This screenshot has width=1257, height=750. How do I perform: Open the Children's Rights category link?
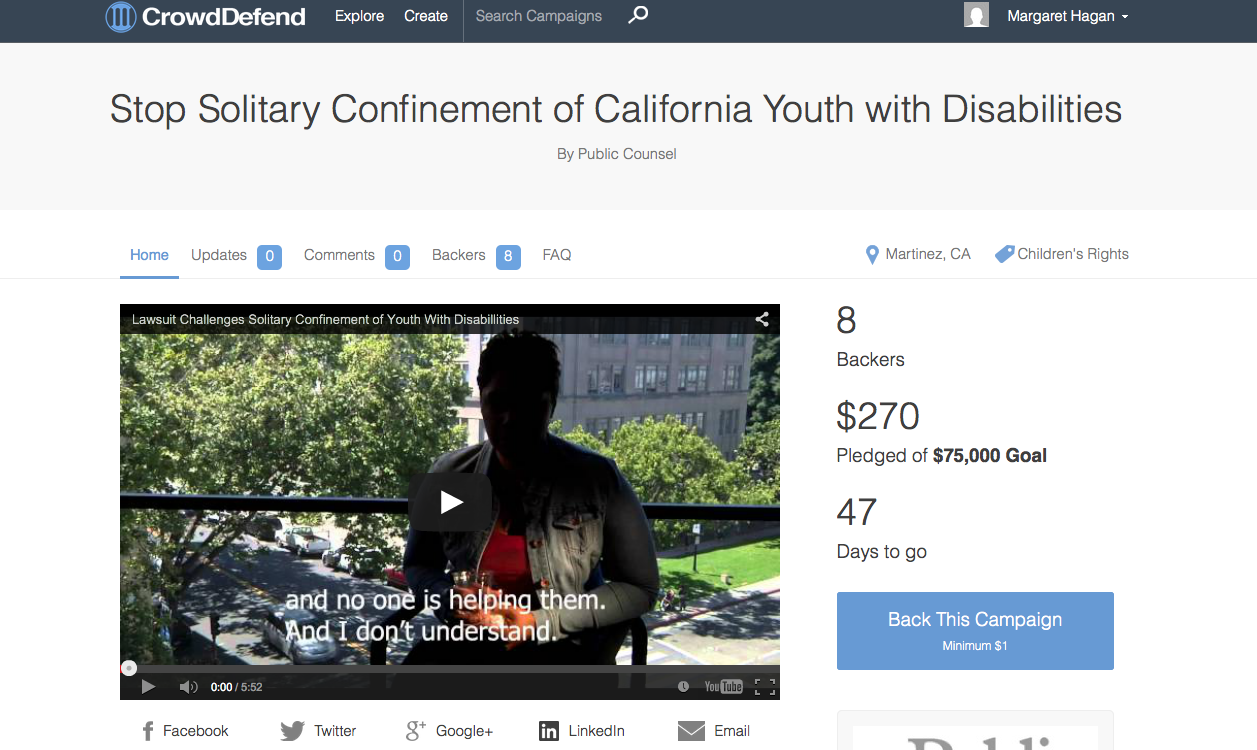tap(1062, 254)
